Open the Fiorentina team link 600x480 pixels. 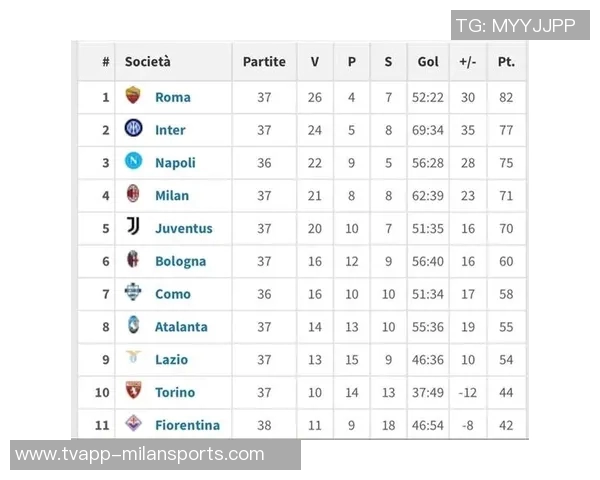coord(187,425)
